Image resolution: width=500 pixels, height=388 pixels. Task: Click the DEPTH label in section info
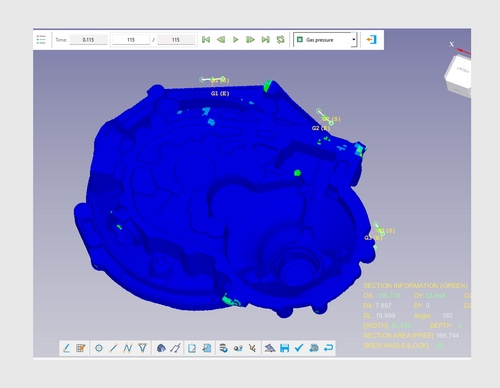(440, 325)
